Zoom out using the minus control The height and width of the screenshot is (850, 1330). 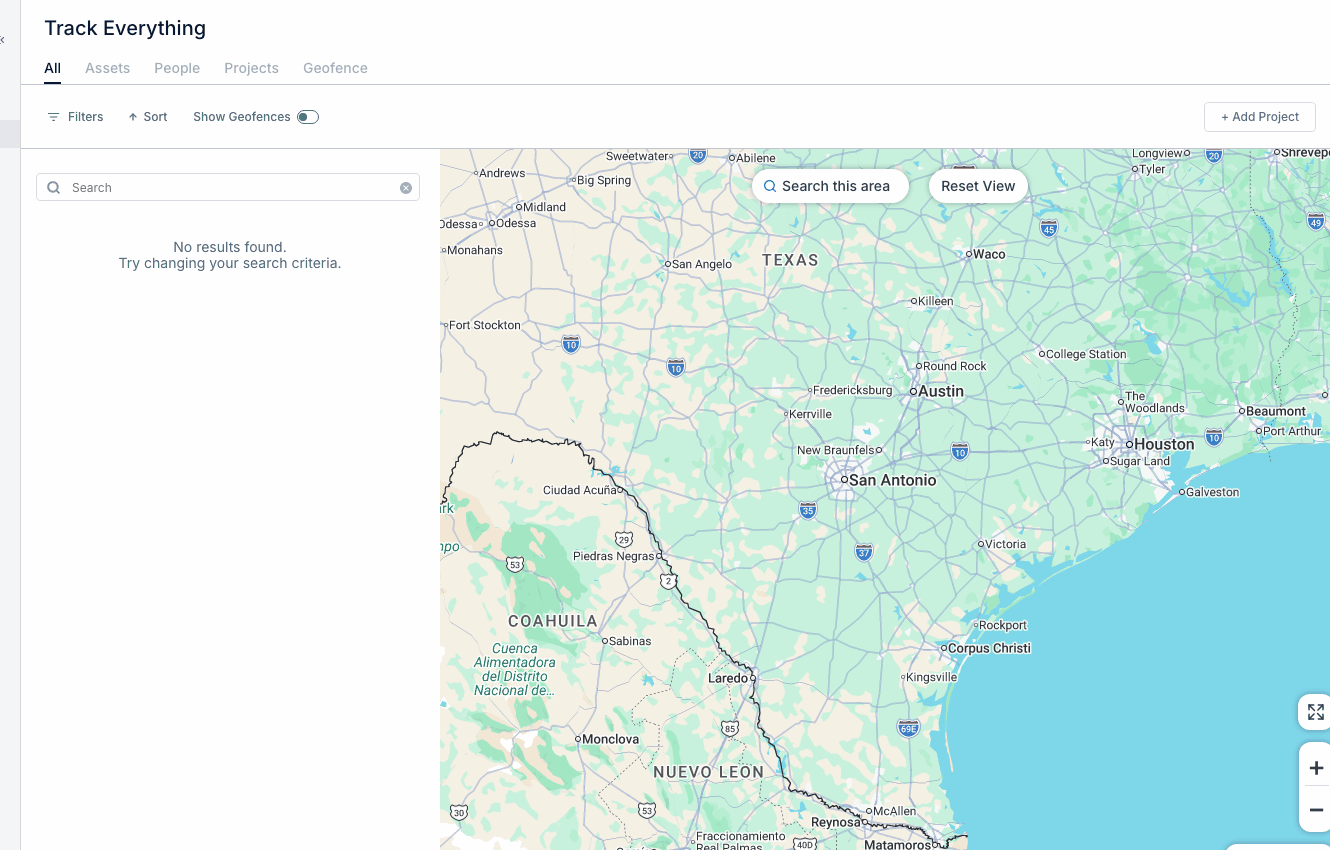[x=1315, y=810]
